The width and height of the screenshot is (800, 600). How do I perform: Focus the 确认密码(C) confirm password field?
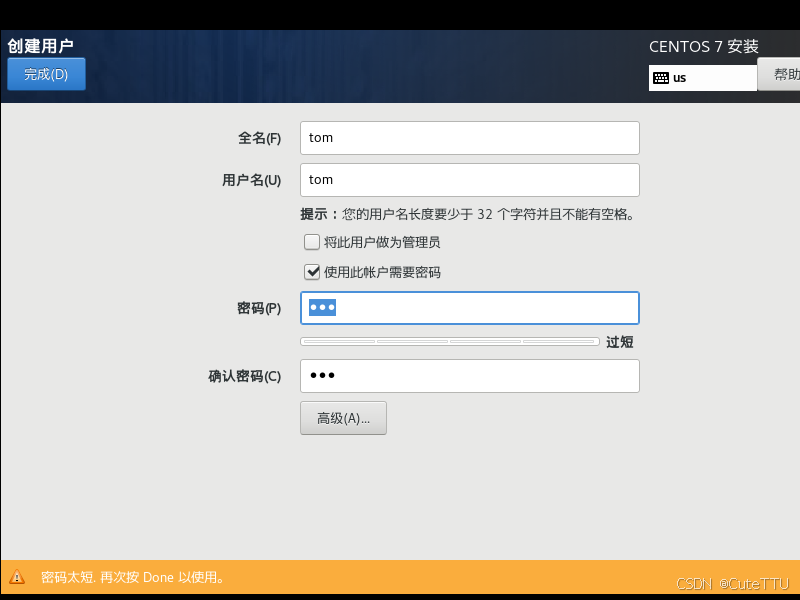coord(469,376)
